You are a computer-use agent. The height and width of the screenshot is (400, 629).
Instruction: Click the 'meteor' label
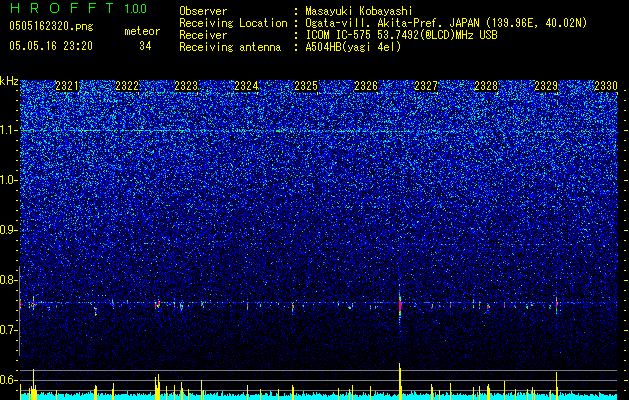pos(142,31)
